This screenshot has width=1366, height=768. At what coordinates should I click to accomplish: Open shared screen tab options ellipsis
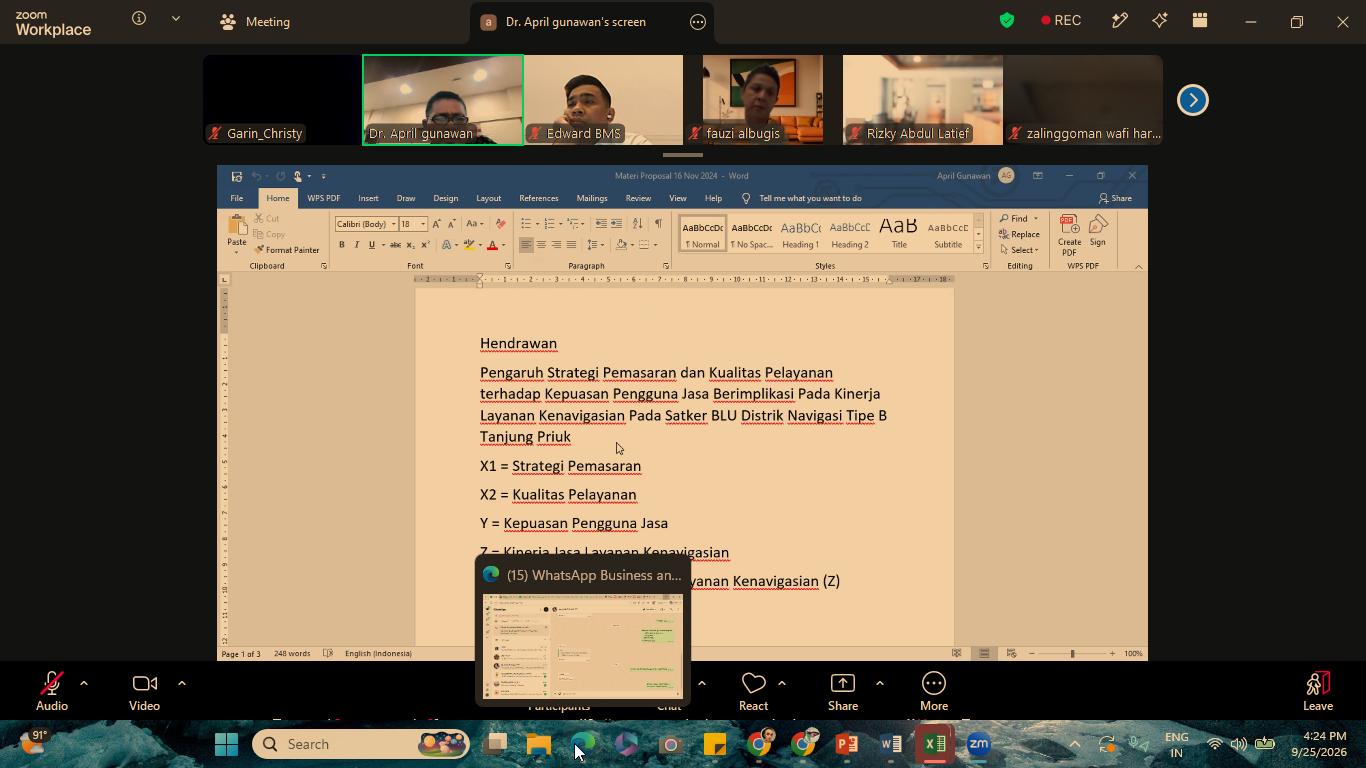pyautogui.click(x=698, y=22)
